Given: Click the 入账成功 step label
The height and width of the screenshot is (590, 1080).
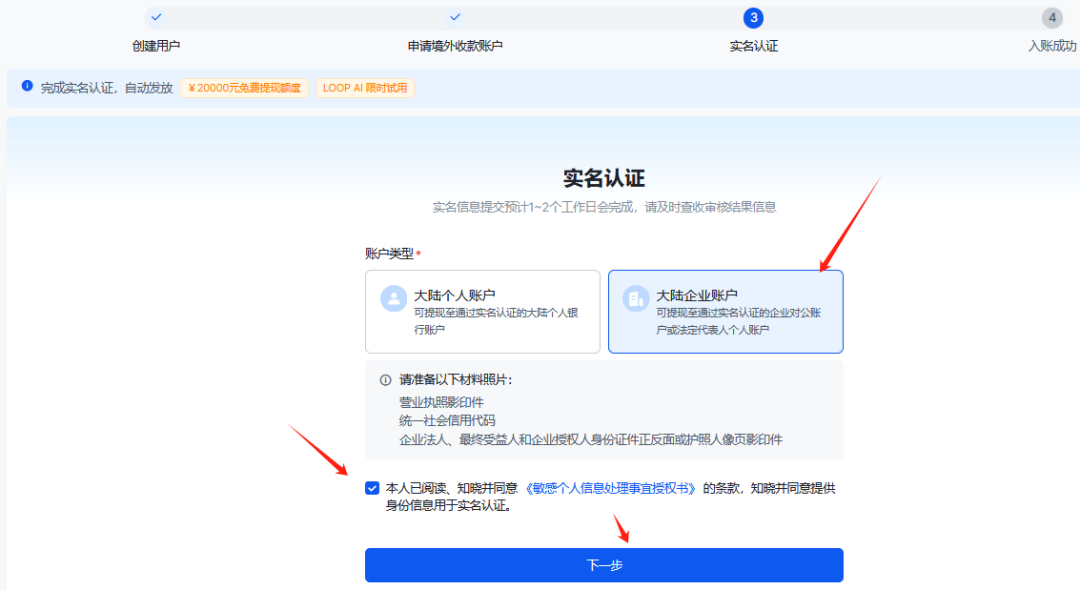Looking at the screenshot, I should click(1052, 46).
